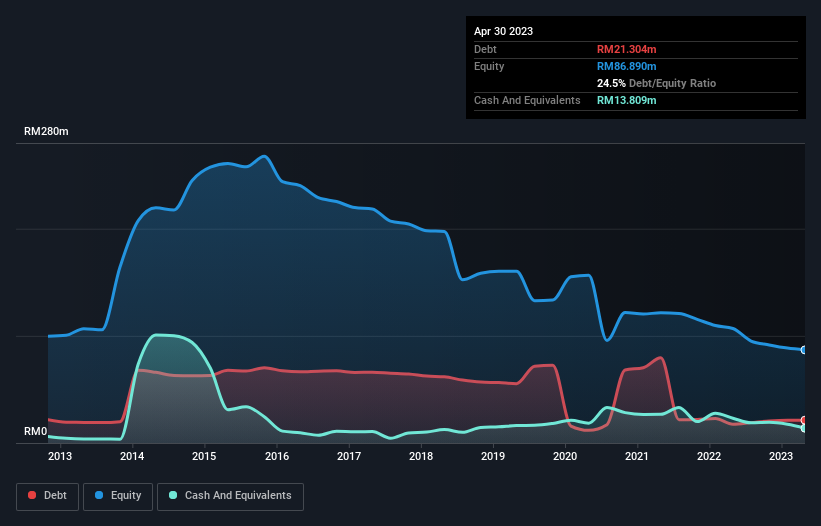Toggle the Debt series legend button
821x526 pixels.
tap(48, 496)
